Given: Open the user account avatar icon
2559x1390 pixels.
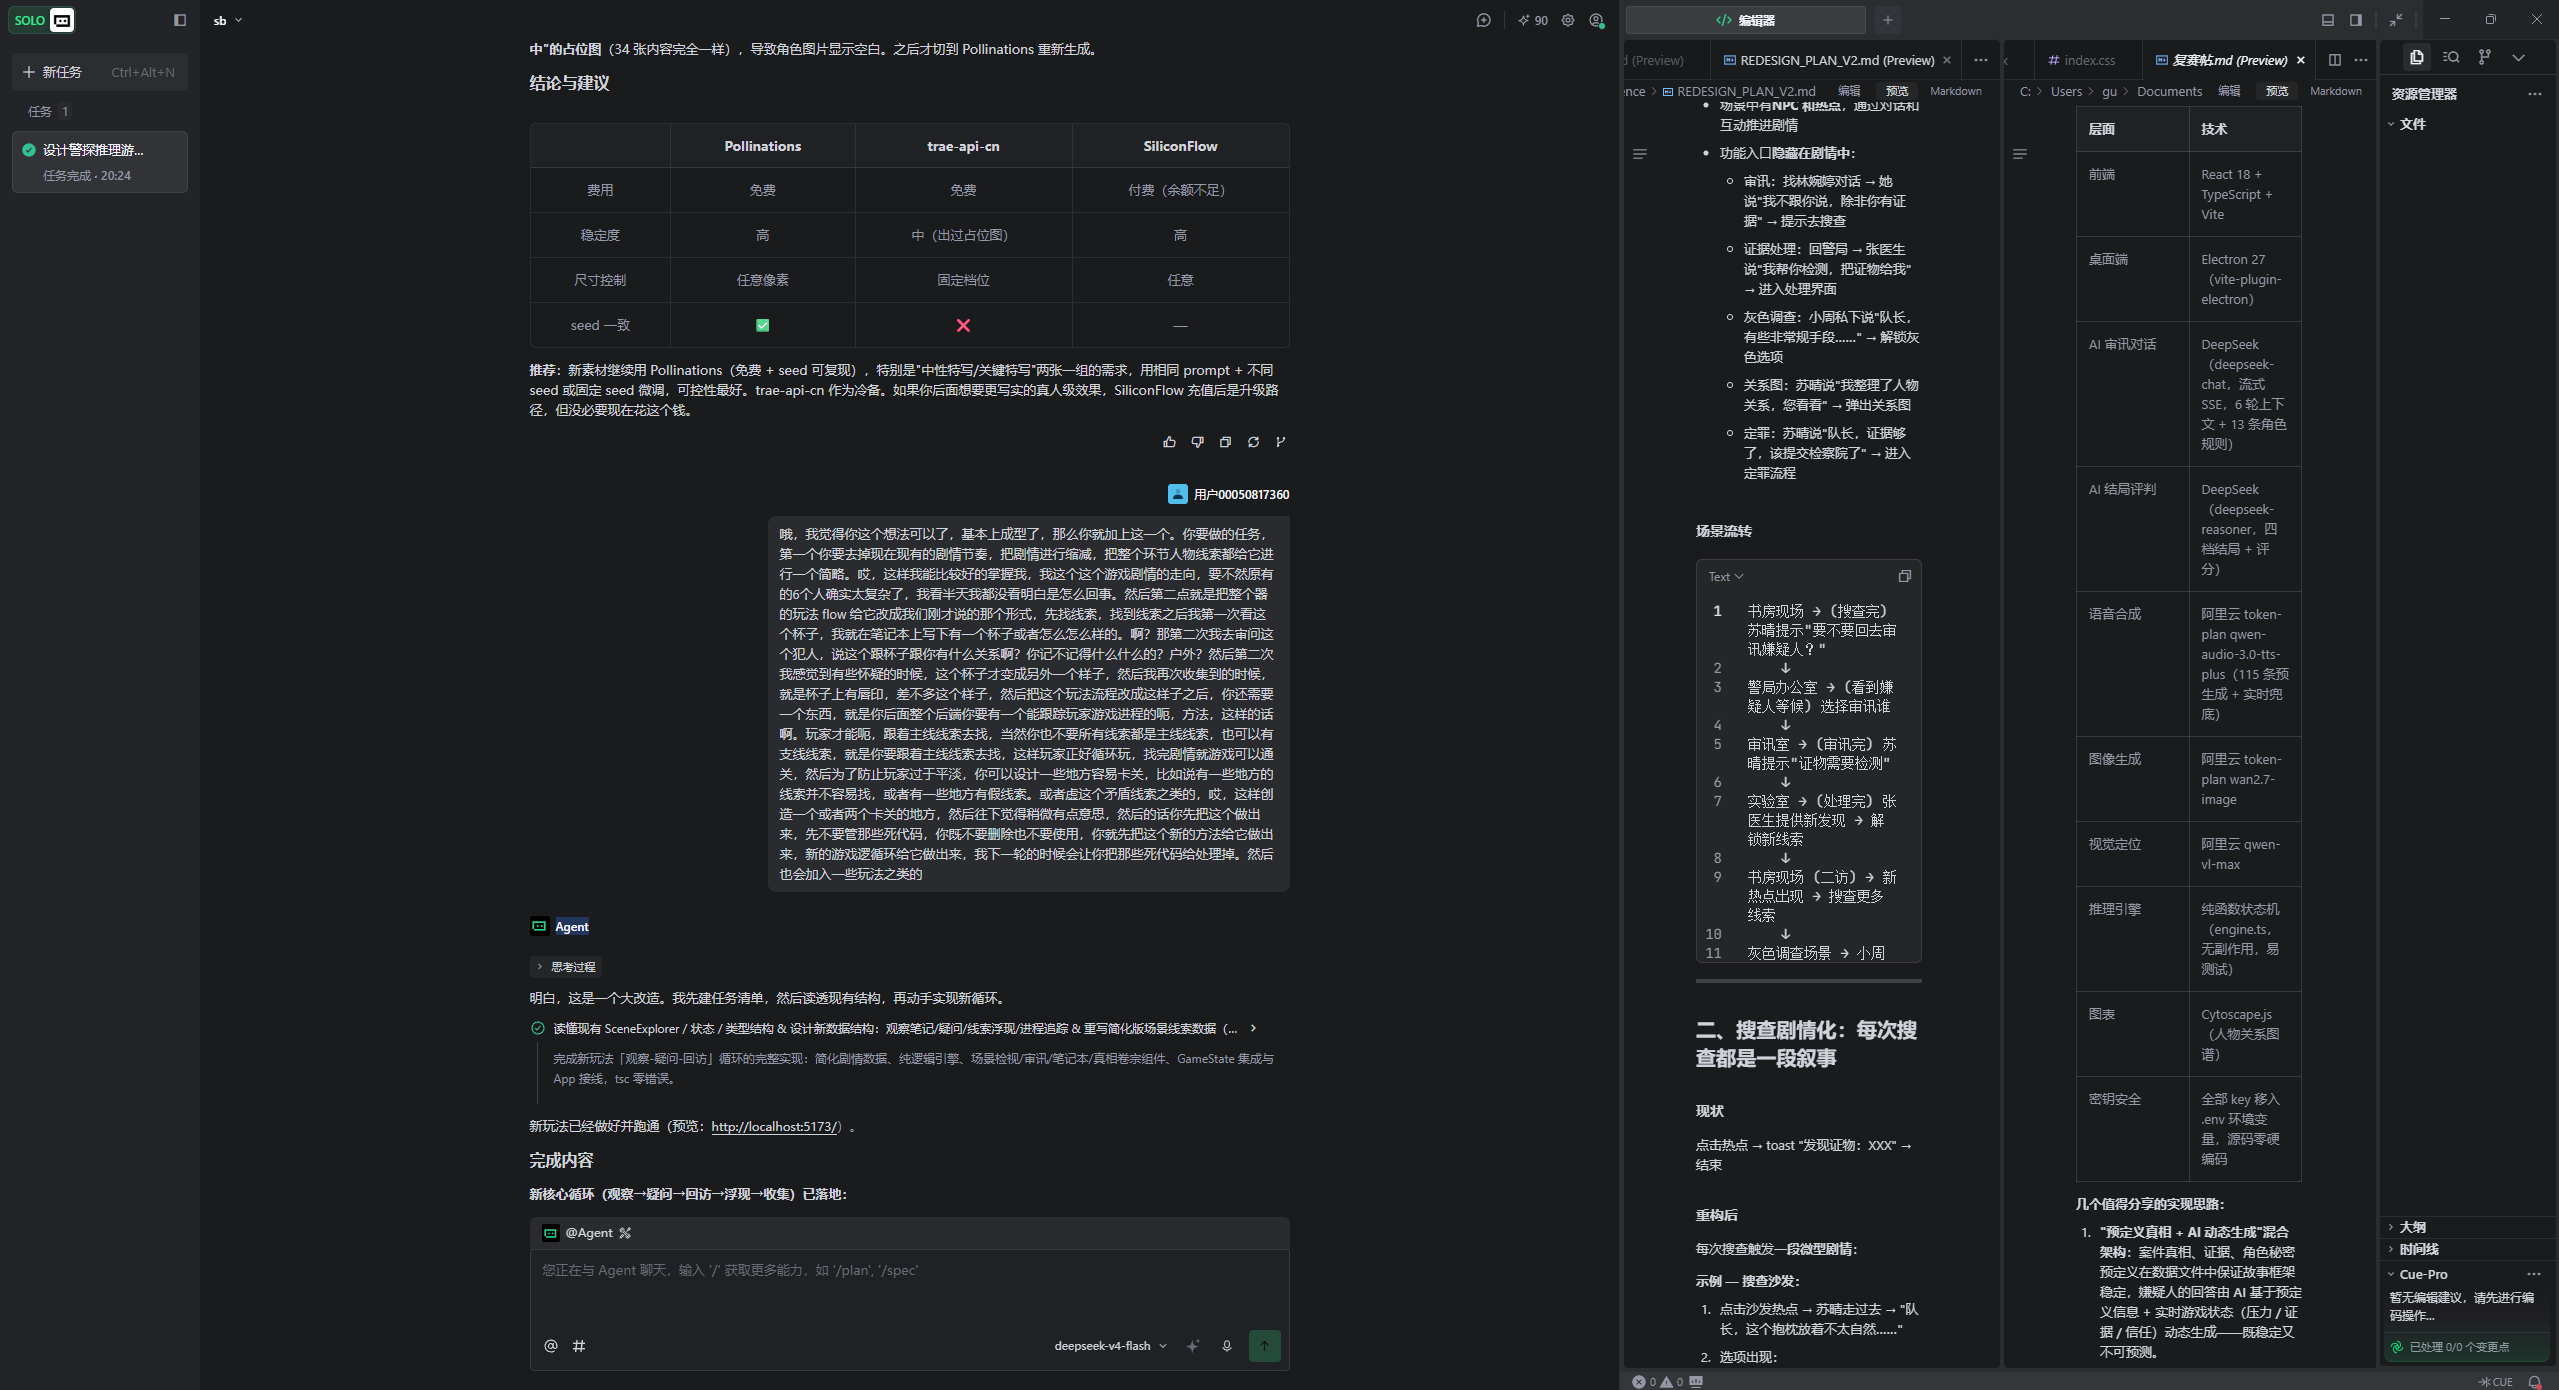Looking at the screenshot, I should [1596, 20].
